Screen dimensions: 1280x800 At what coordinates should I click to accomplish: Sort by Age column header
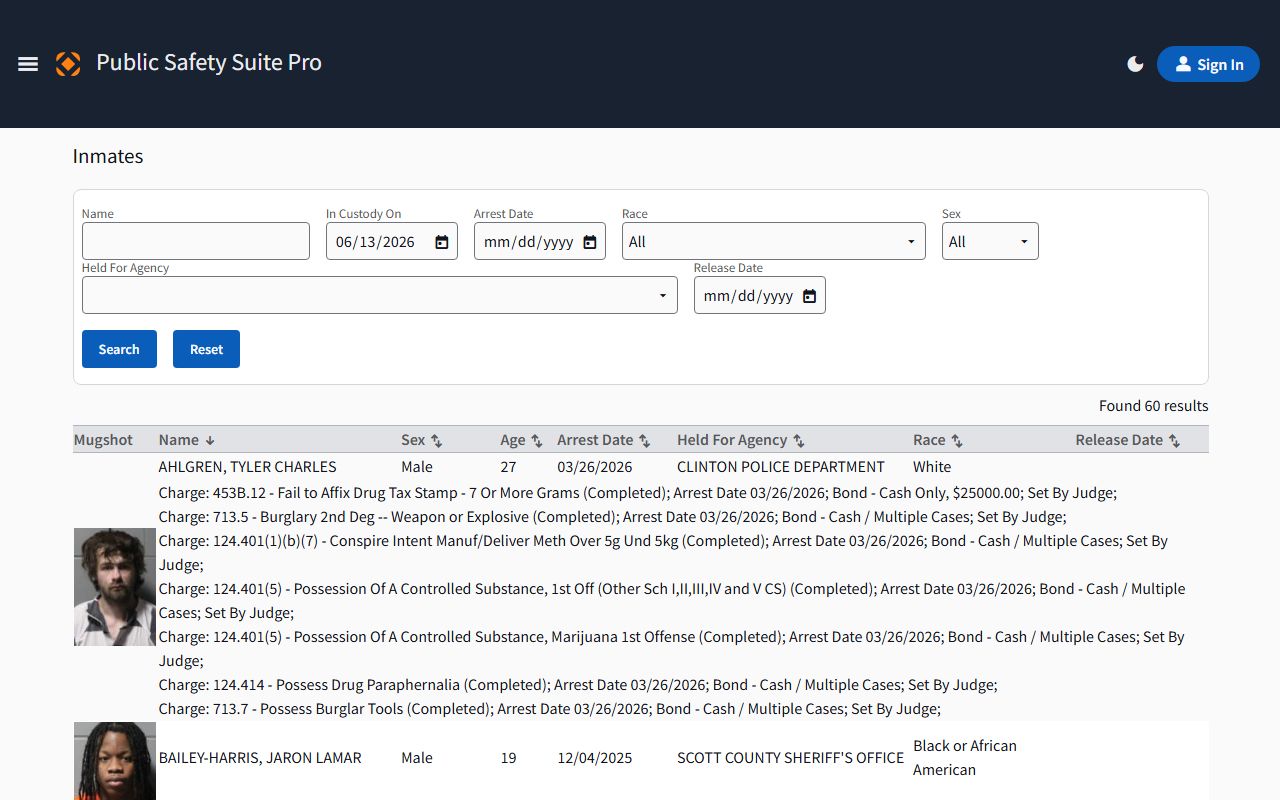522,440
